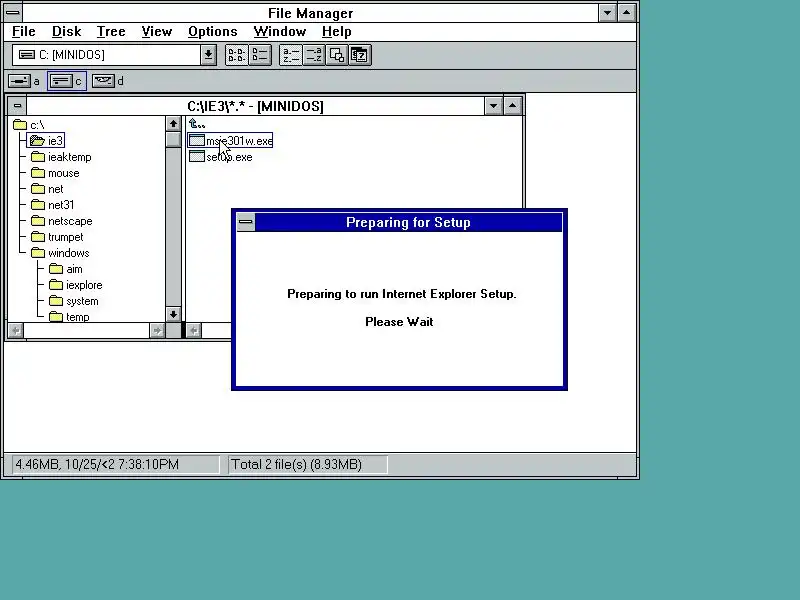Click the '4.46MB, 10/25/<2 7:38:10PM' status text

[97, 464]
